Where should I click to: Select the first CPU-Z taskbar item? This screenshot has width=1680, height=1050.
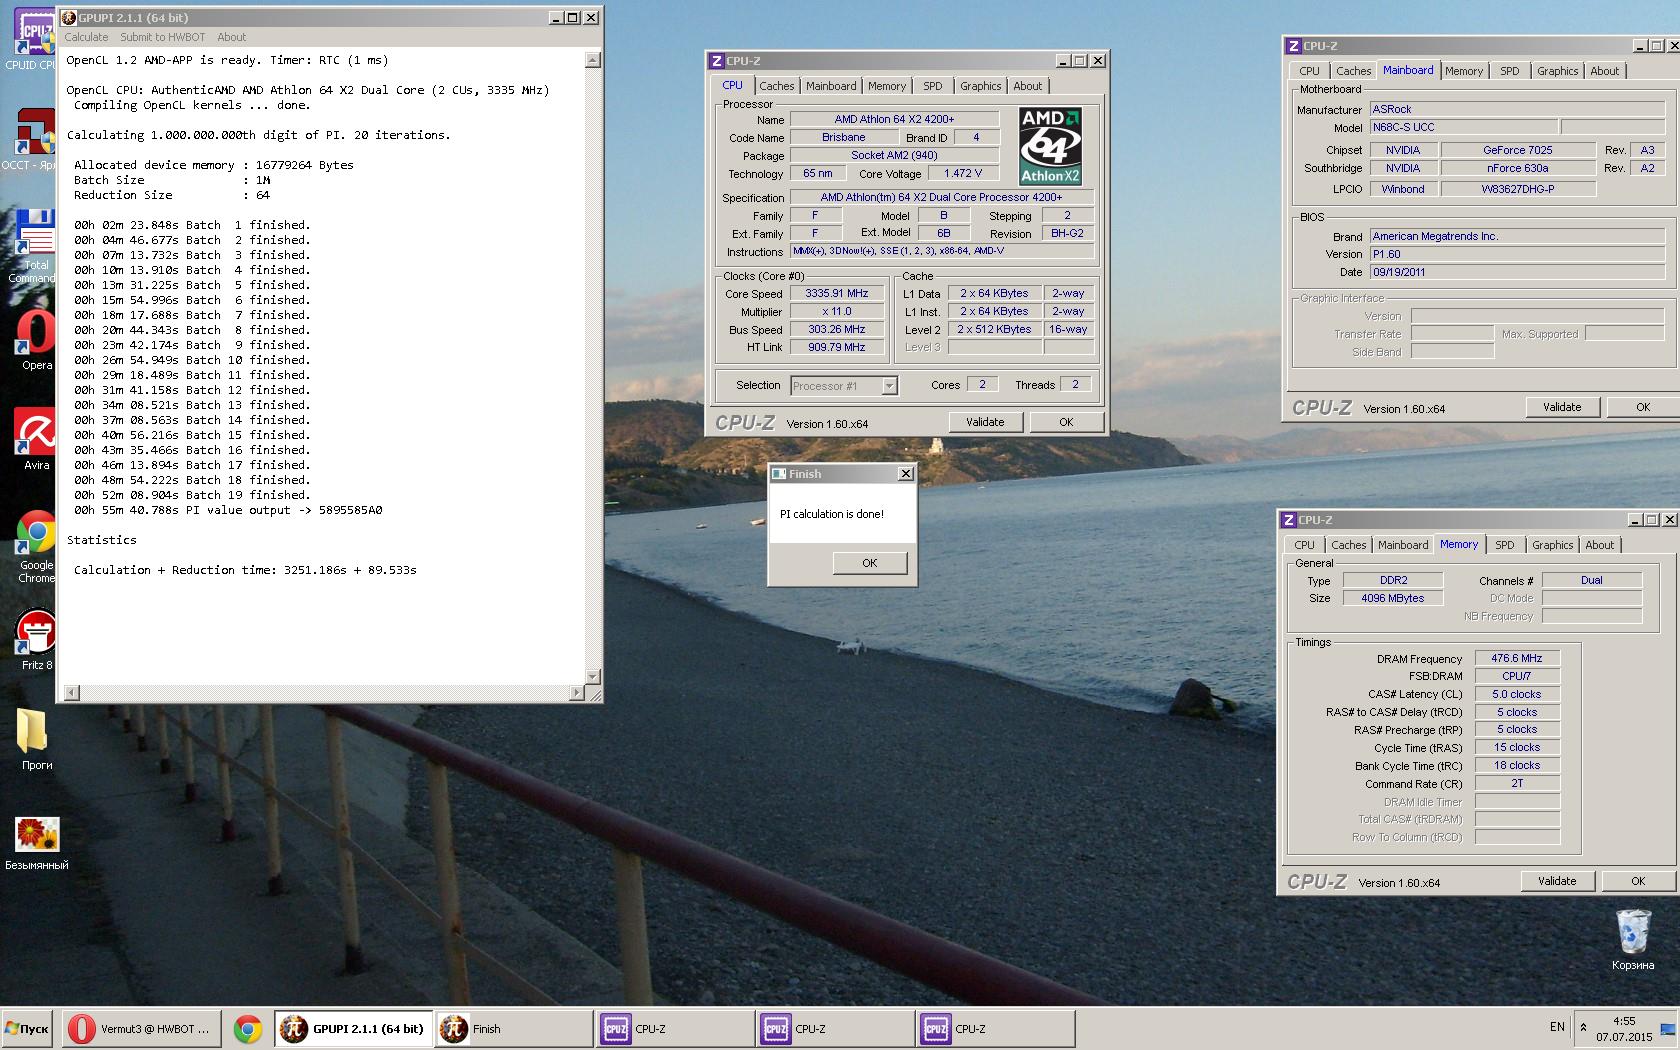675,1029
